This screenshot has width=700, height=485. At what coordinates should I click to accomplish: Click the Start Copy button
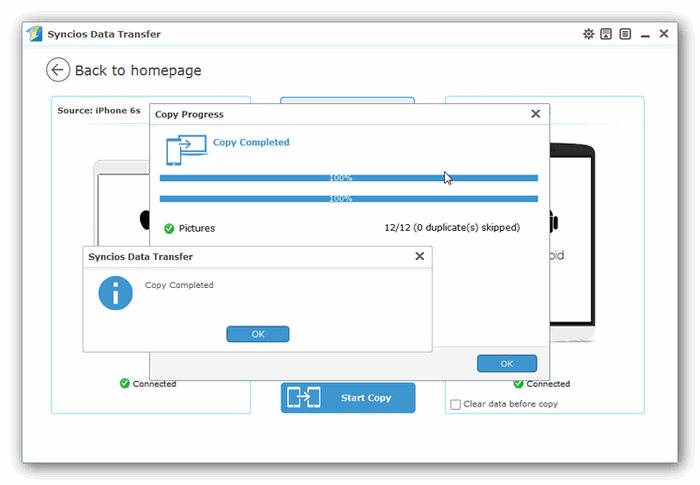click(x=348, y=397)
